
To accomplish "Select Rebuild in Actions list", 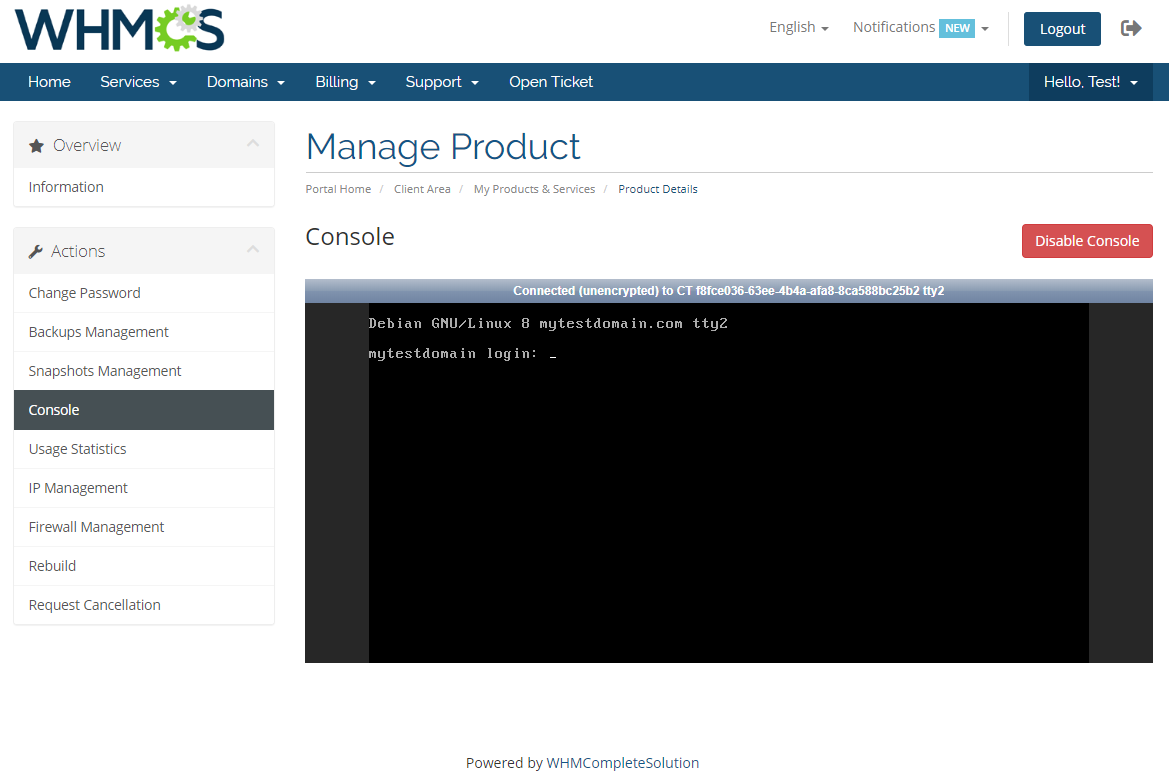I will [144, 566].
